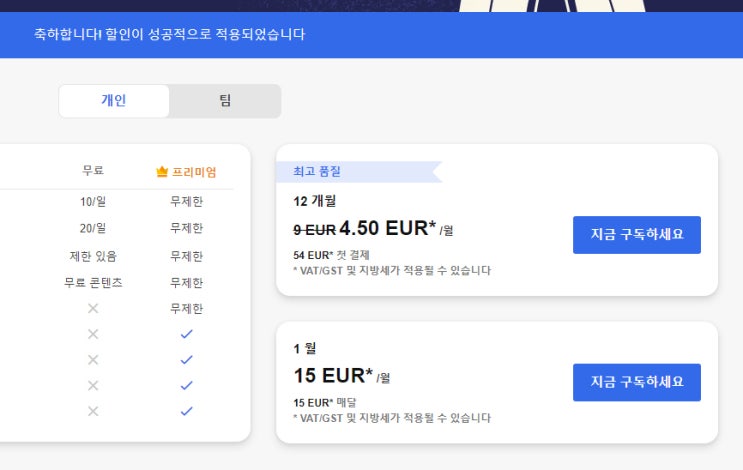Click the 15 EUR monthly price

point(333,376)
